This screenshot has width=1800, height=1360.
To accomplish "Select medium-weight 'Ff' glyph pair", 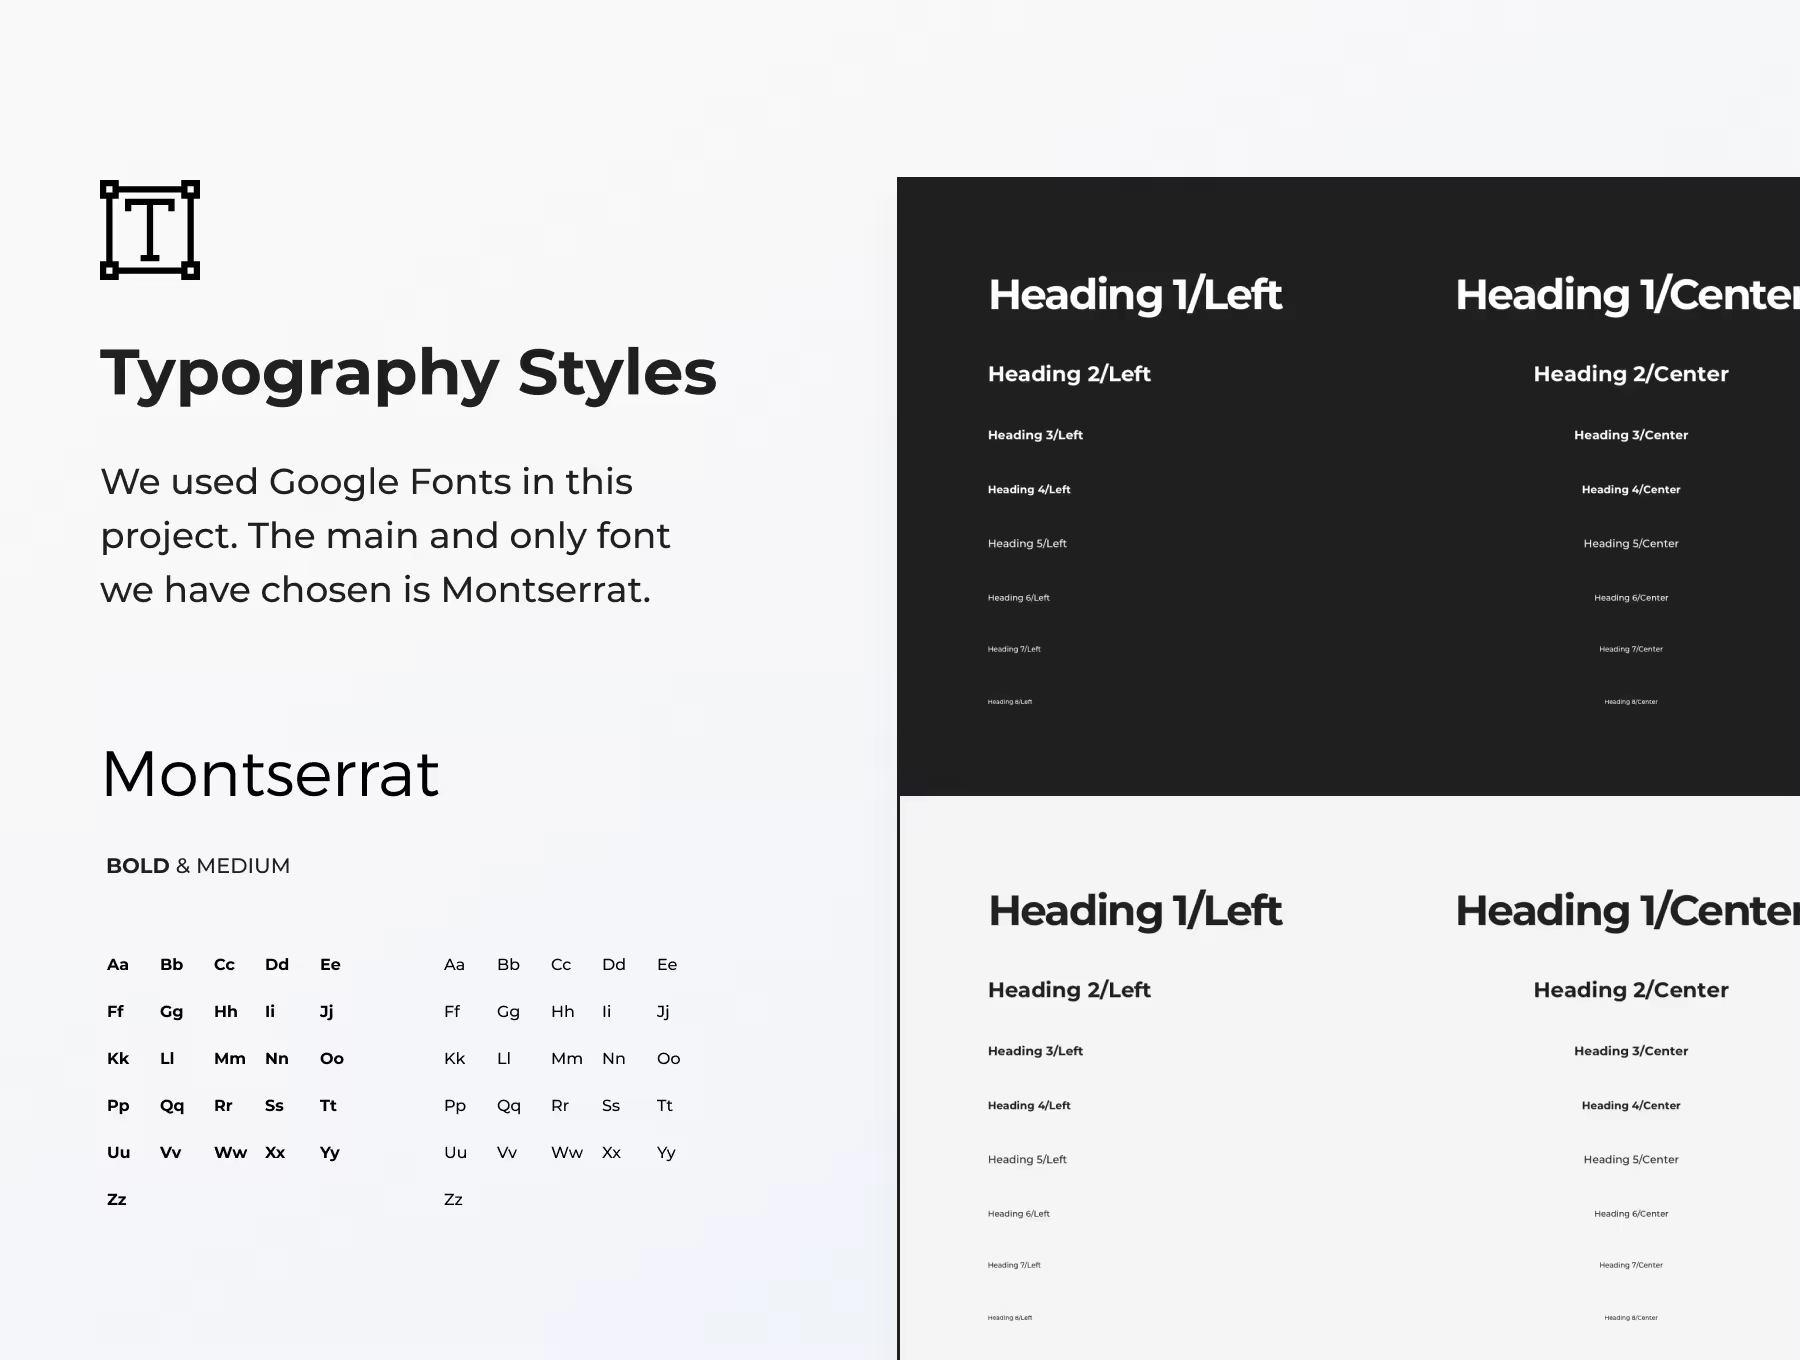I will coord(452,1012).
